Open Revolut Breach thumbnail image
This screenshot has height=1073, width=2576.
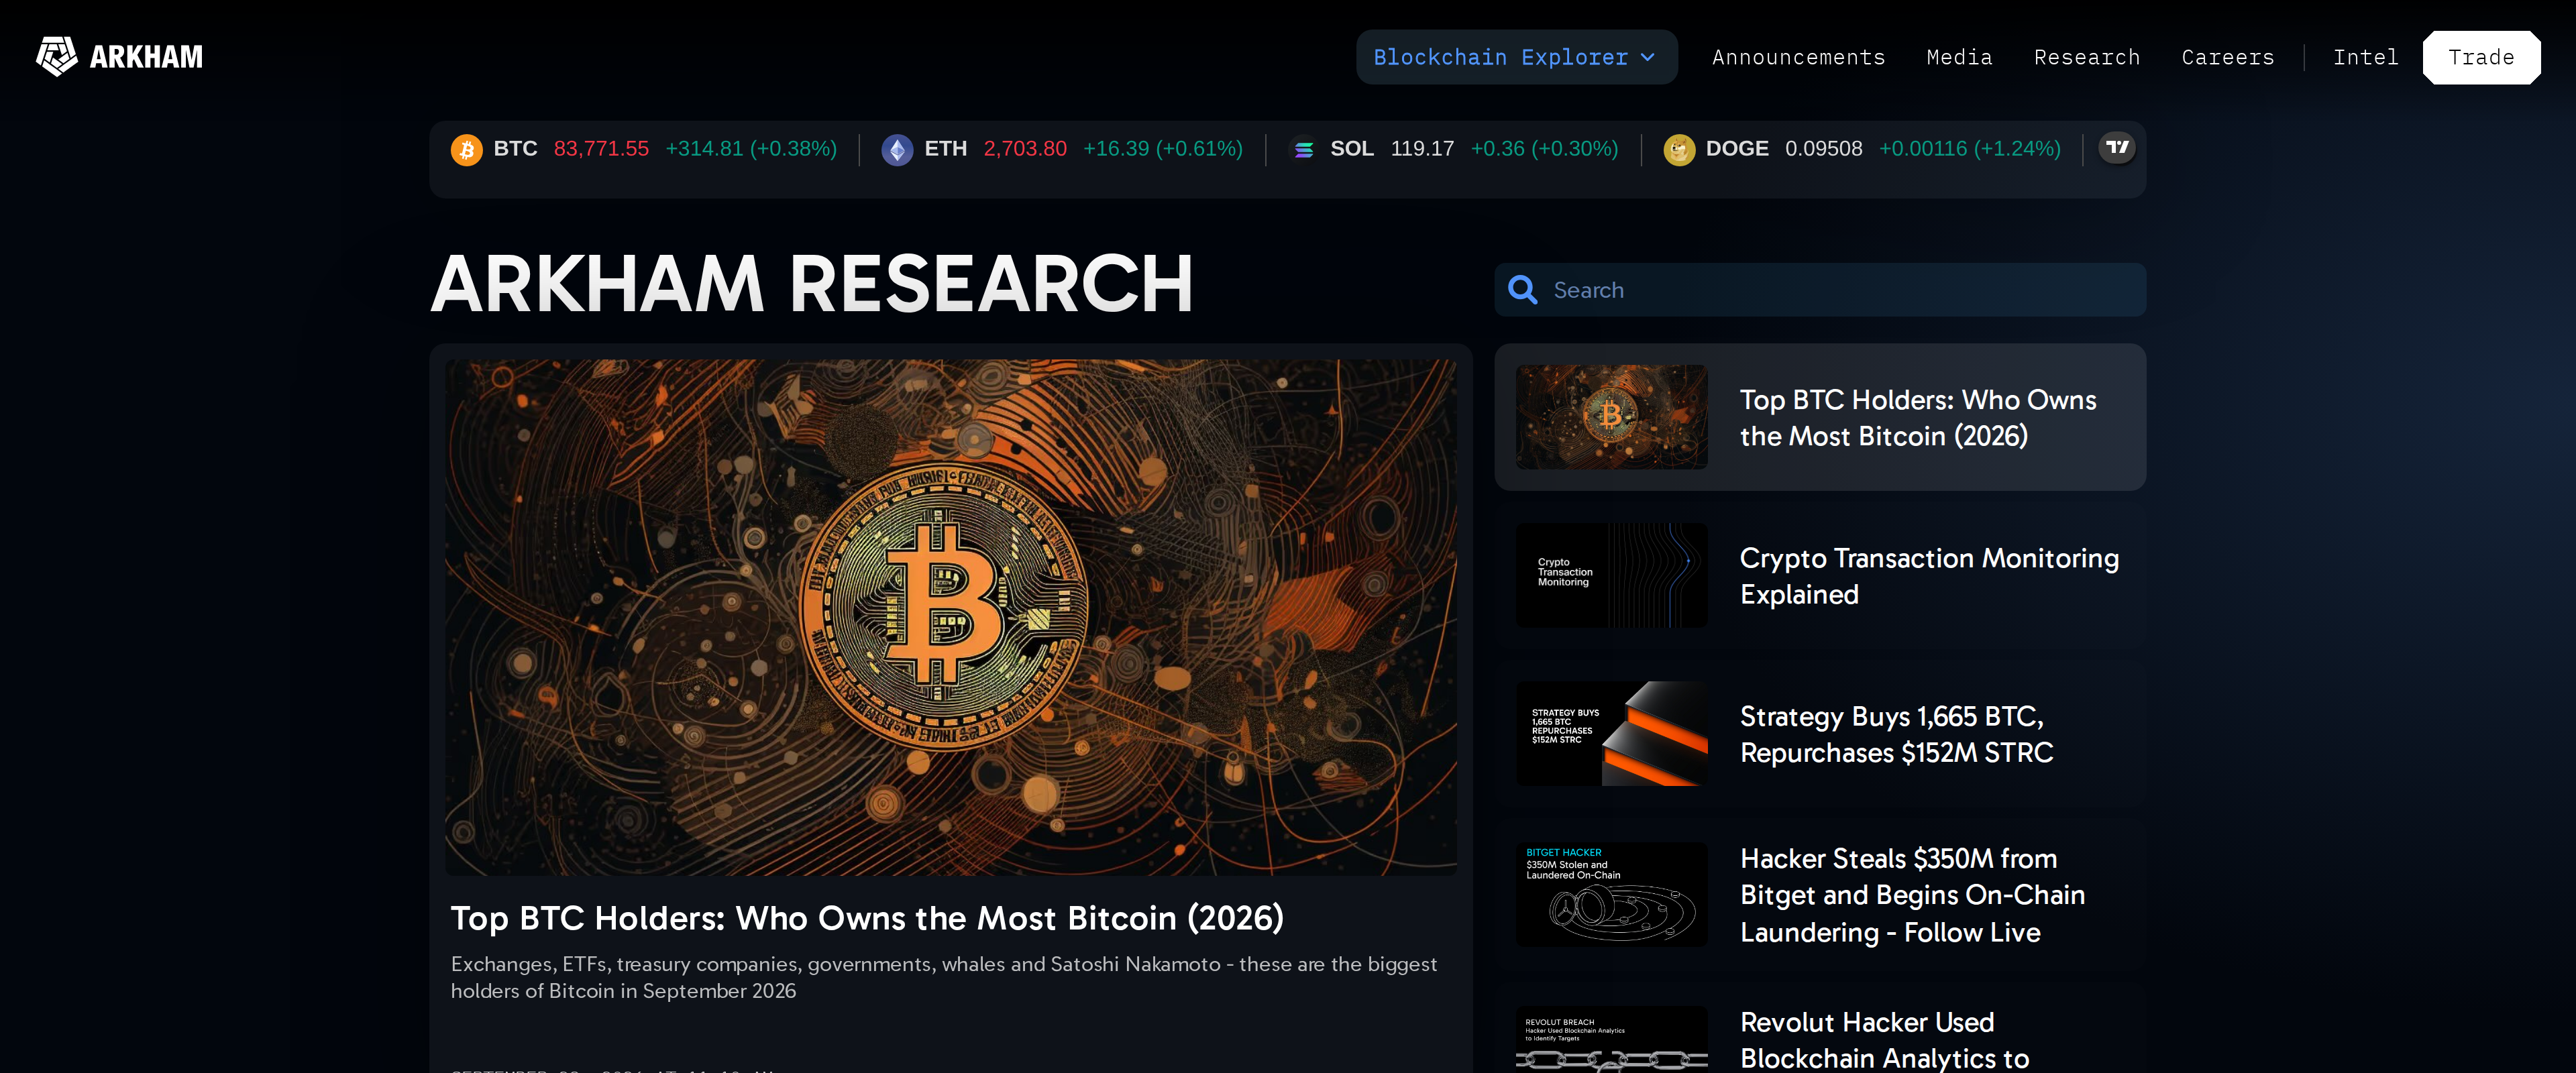(1611, 1040)
